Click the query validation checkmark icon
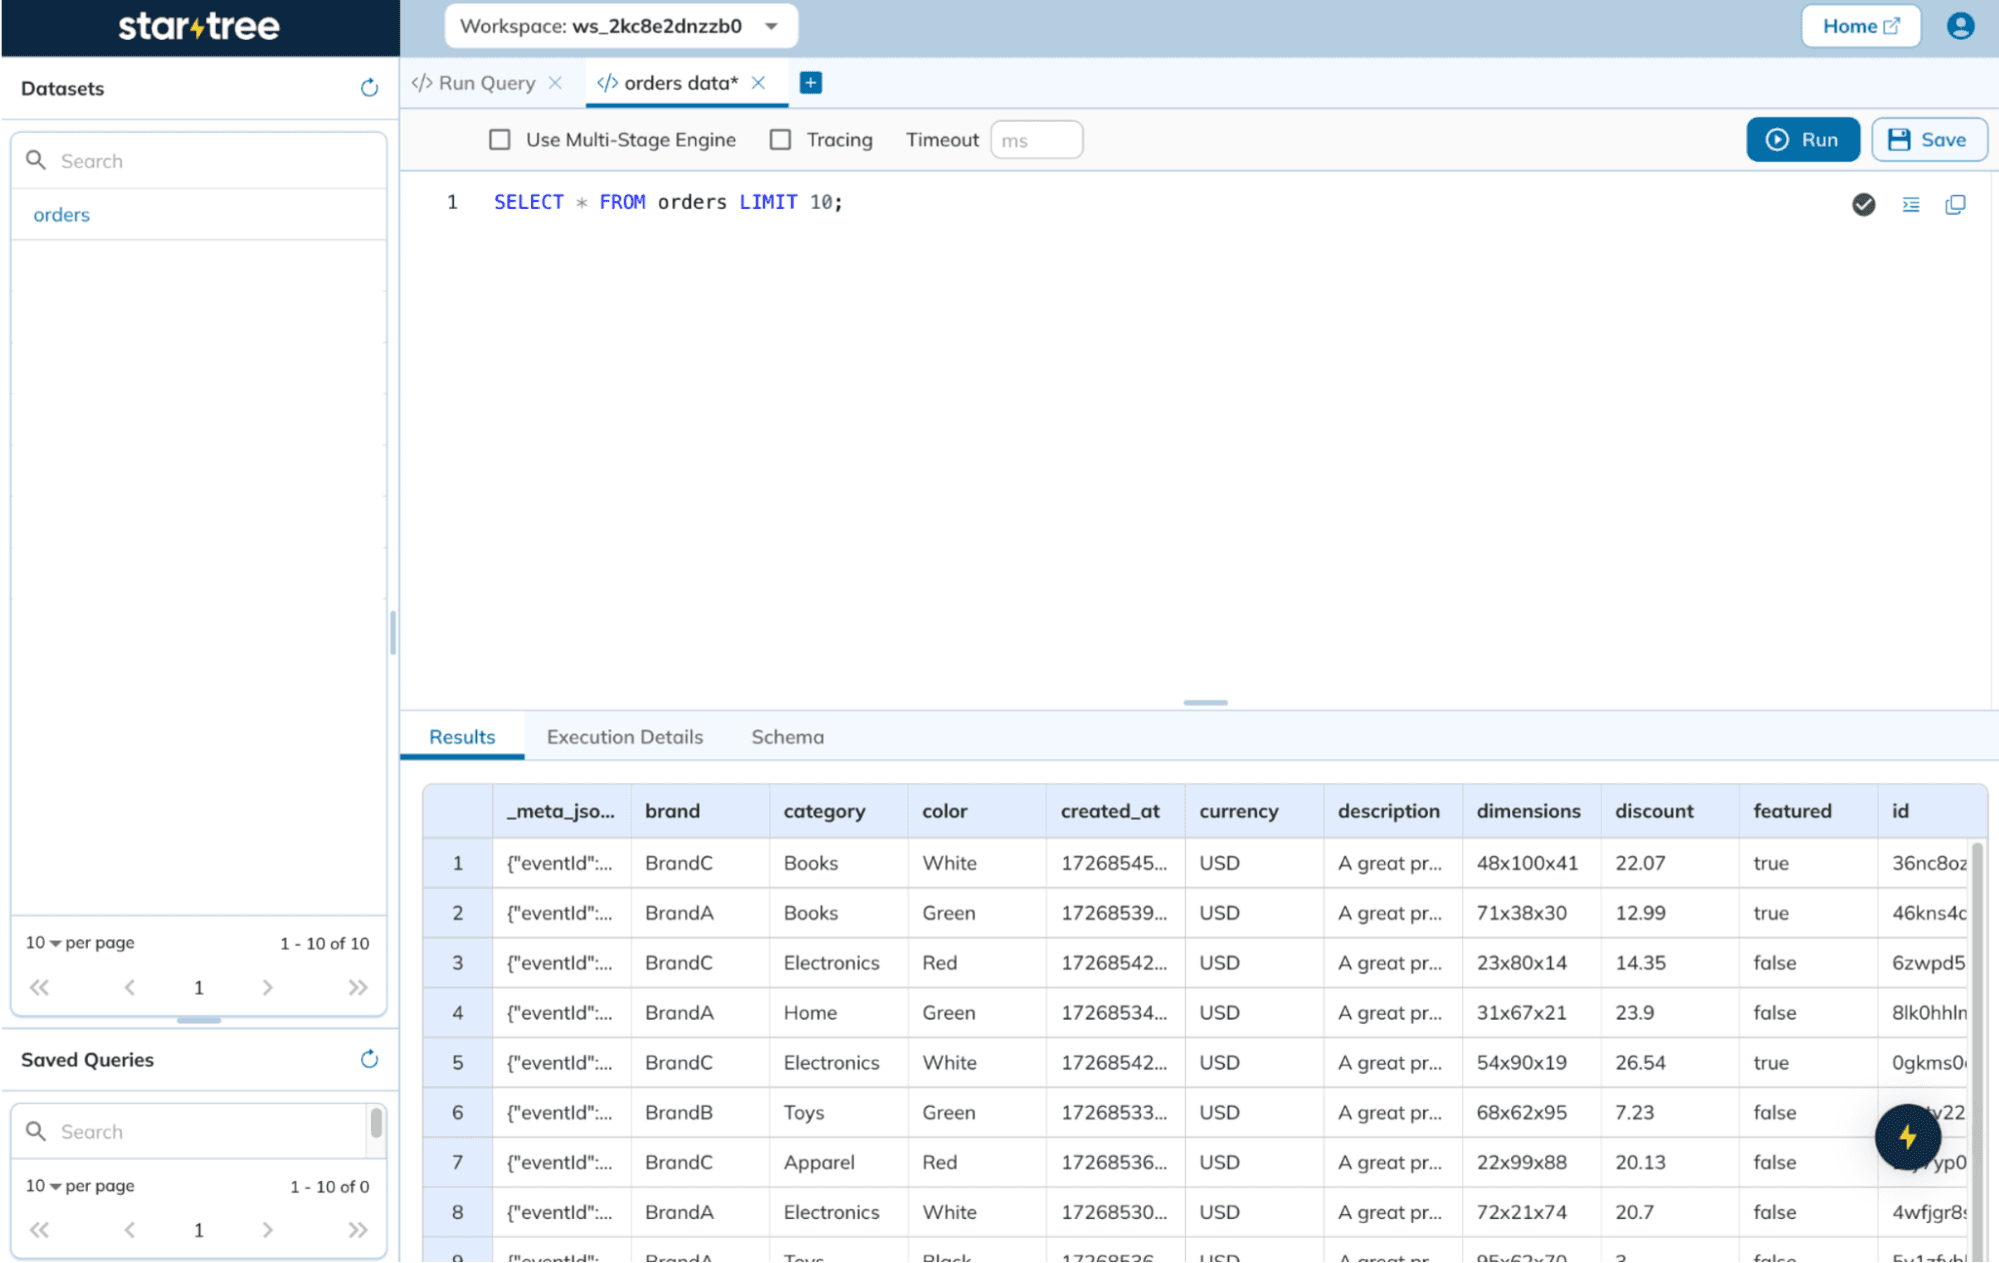 point(1863,204)
